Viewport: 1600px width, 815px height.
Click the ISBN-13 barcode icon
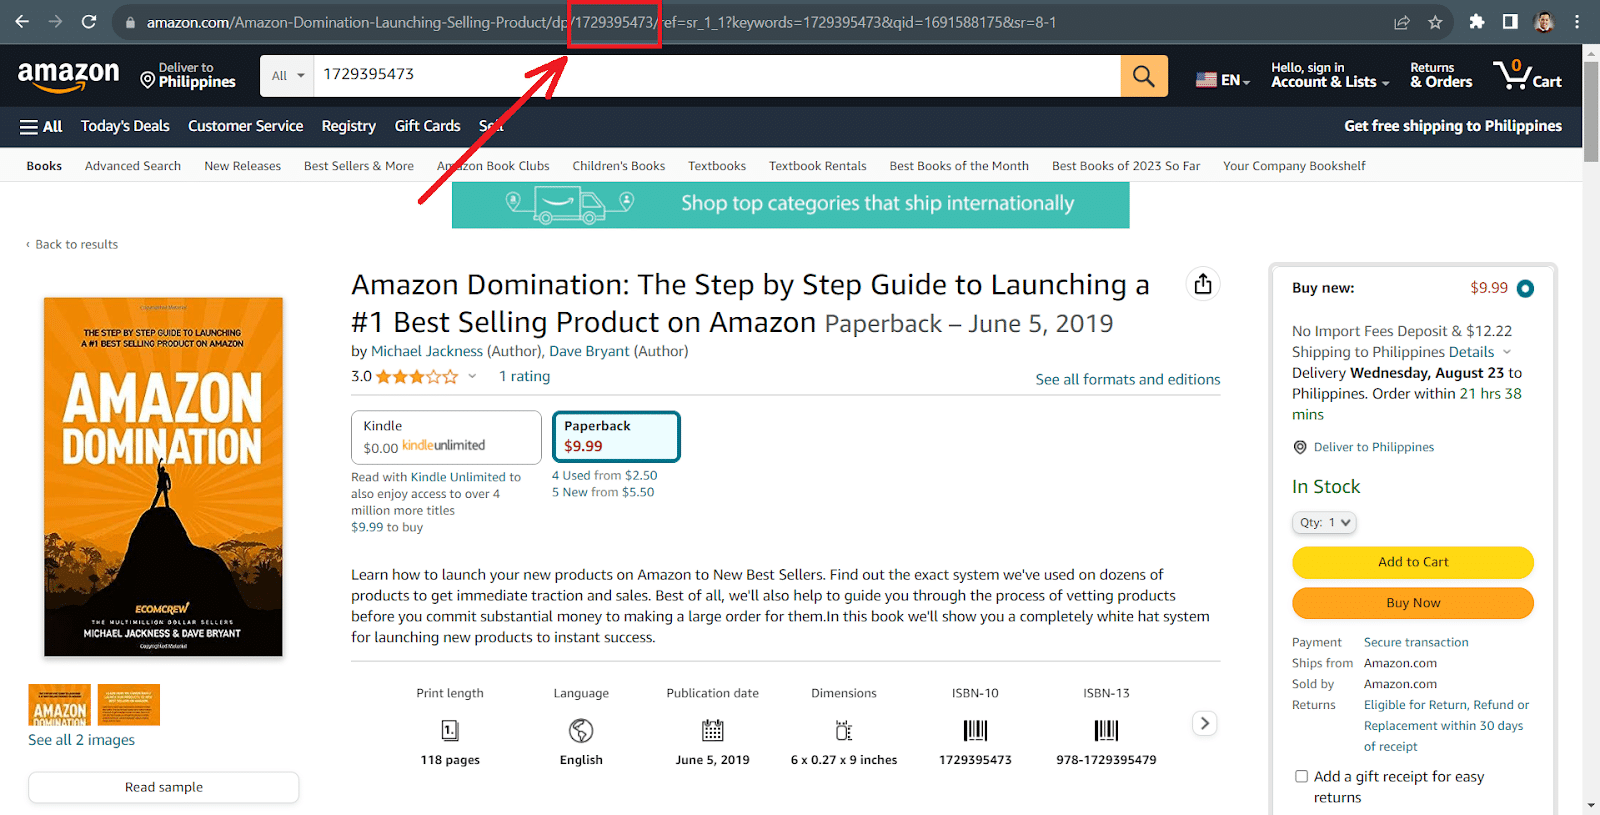click(1106, 730)
